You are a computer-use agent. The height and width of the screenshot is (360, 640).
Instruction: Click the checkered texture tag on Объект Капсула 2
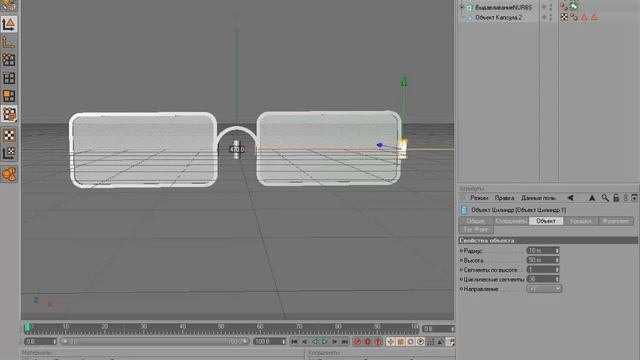point(564,17)
